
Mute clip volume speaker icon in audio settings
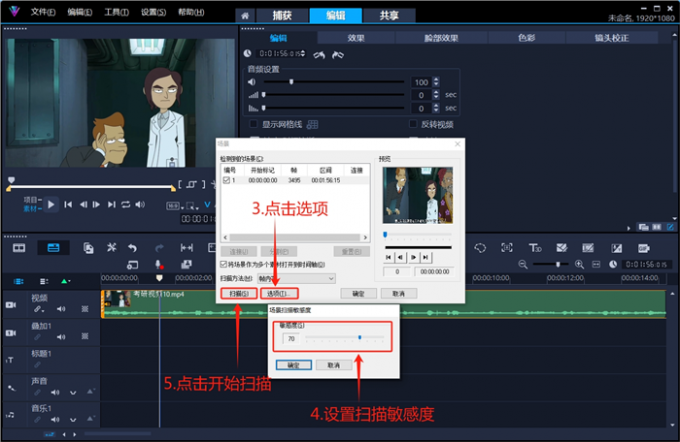252,82
